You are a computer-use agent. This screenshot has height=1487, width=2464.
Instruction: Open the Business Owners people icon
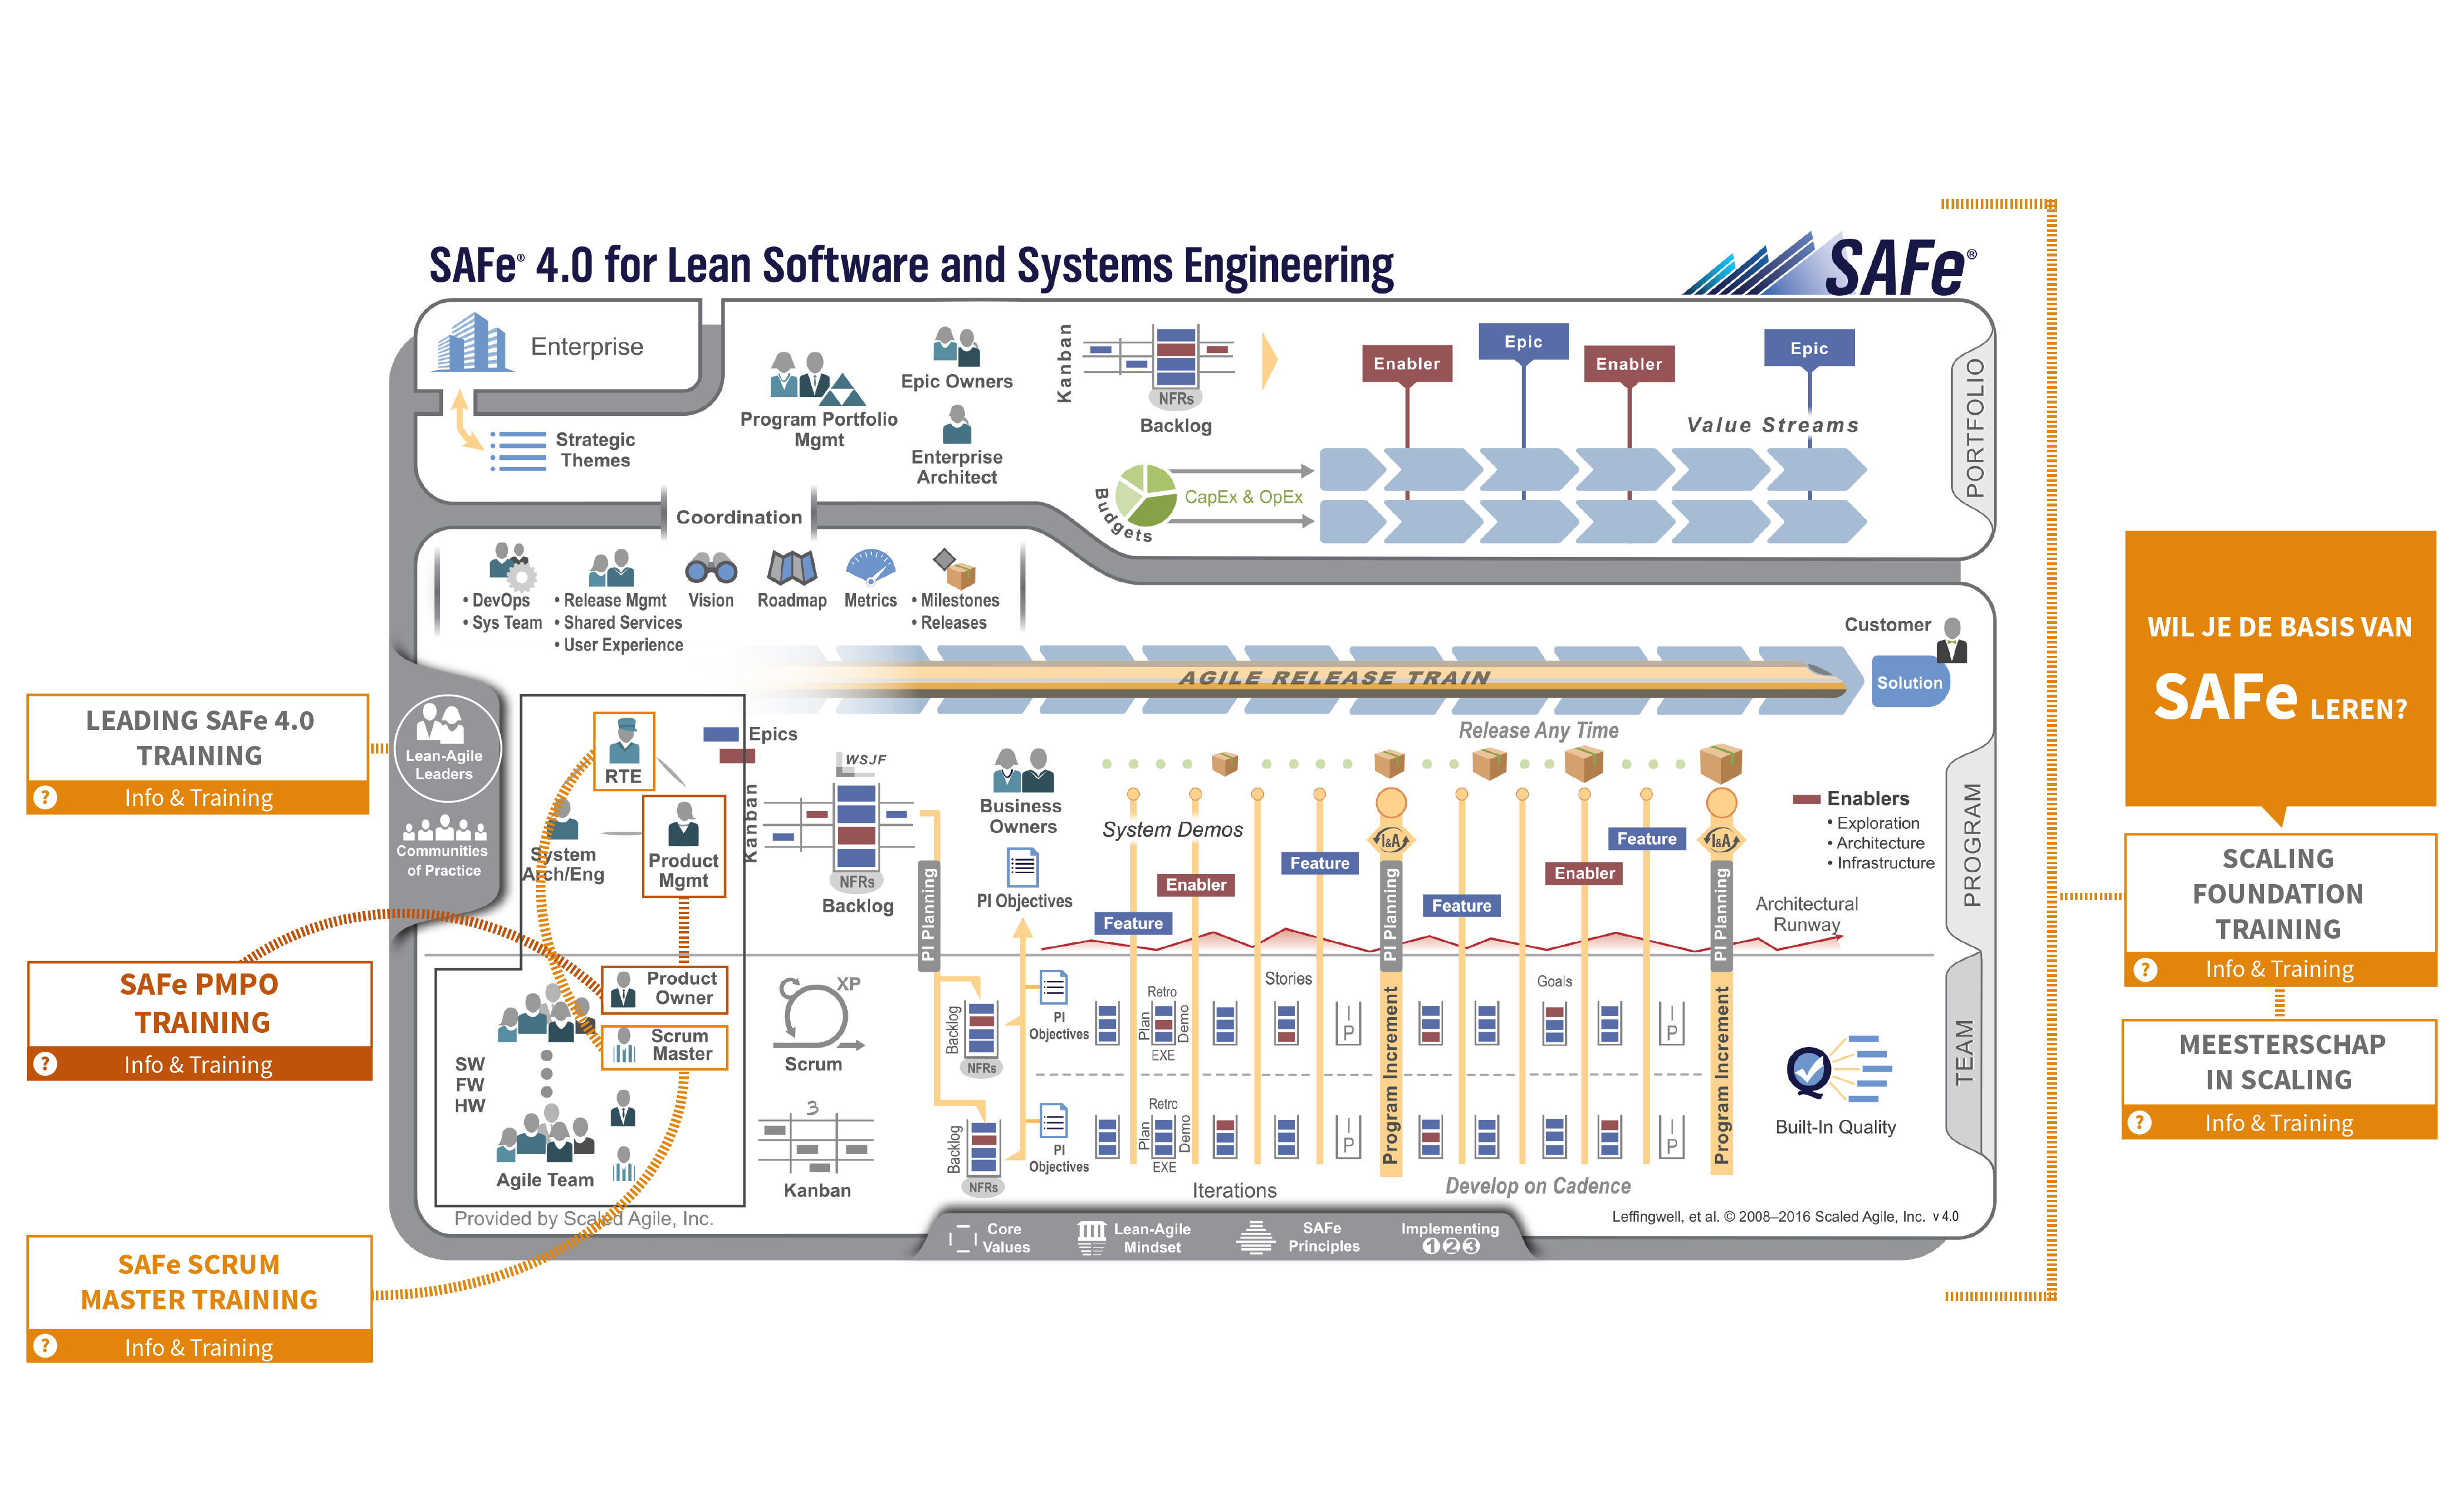(1023, 770)
